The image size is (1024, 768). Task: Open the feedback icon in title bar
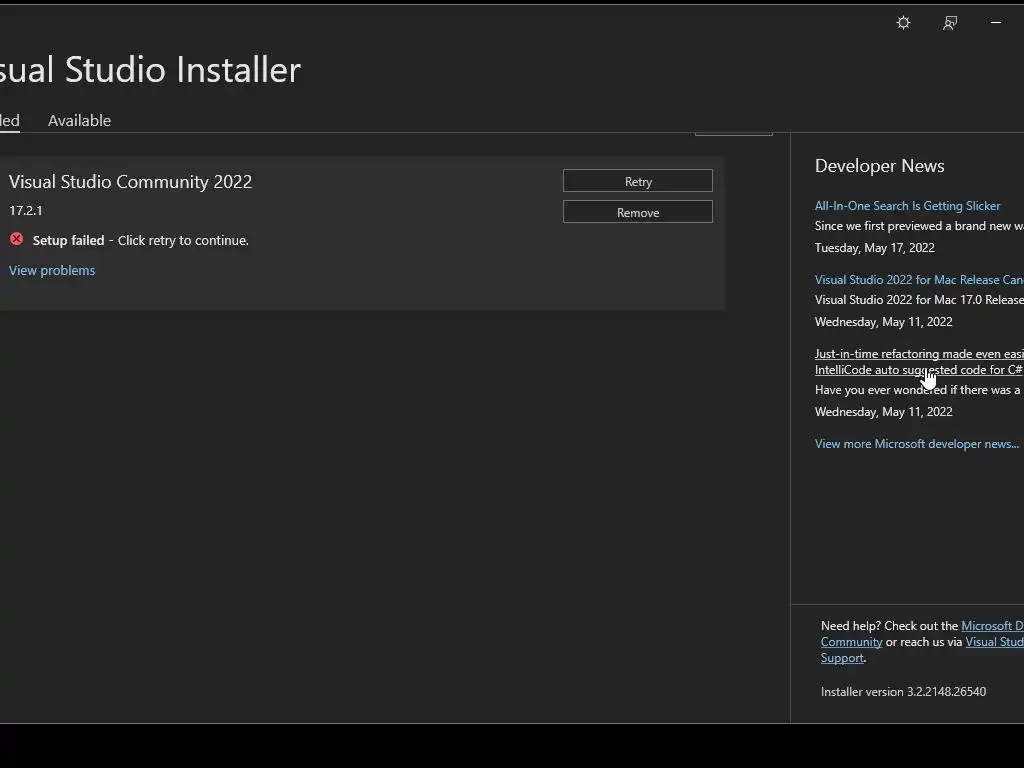click(x=950, y=23)
